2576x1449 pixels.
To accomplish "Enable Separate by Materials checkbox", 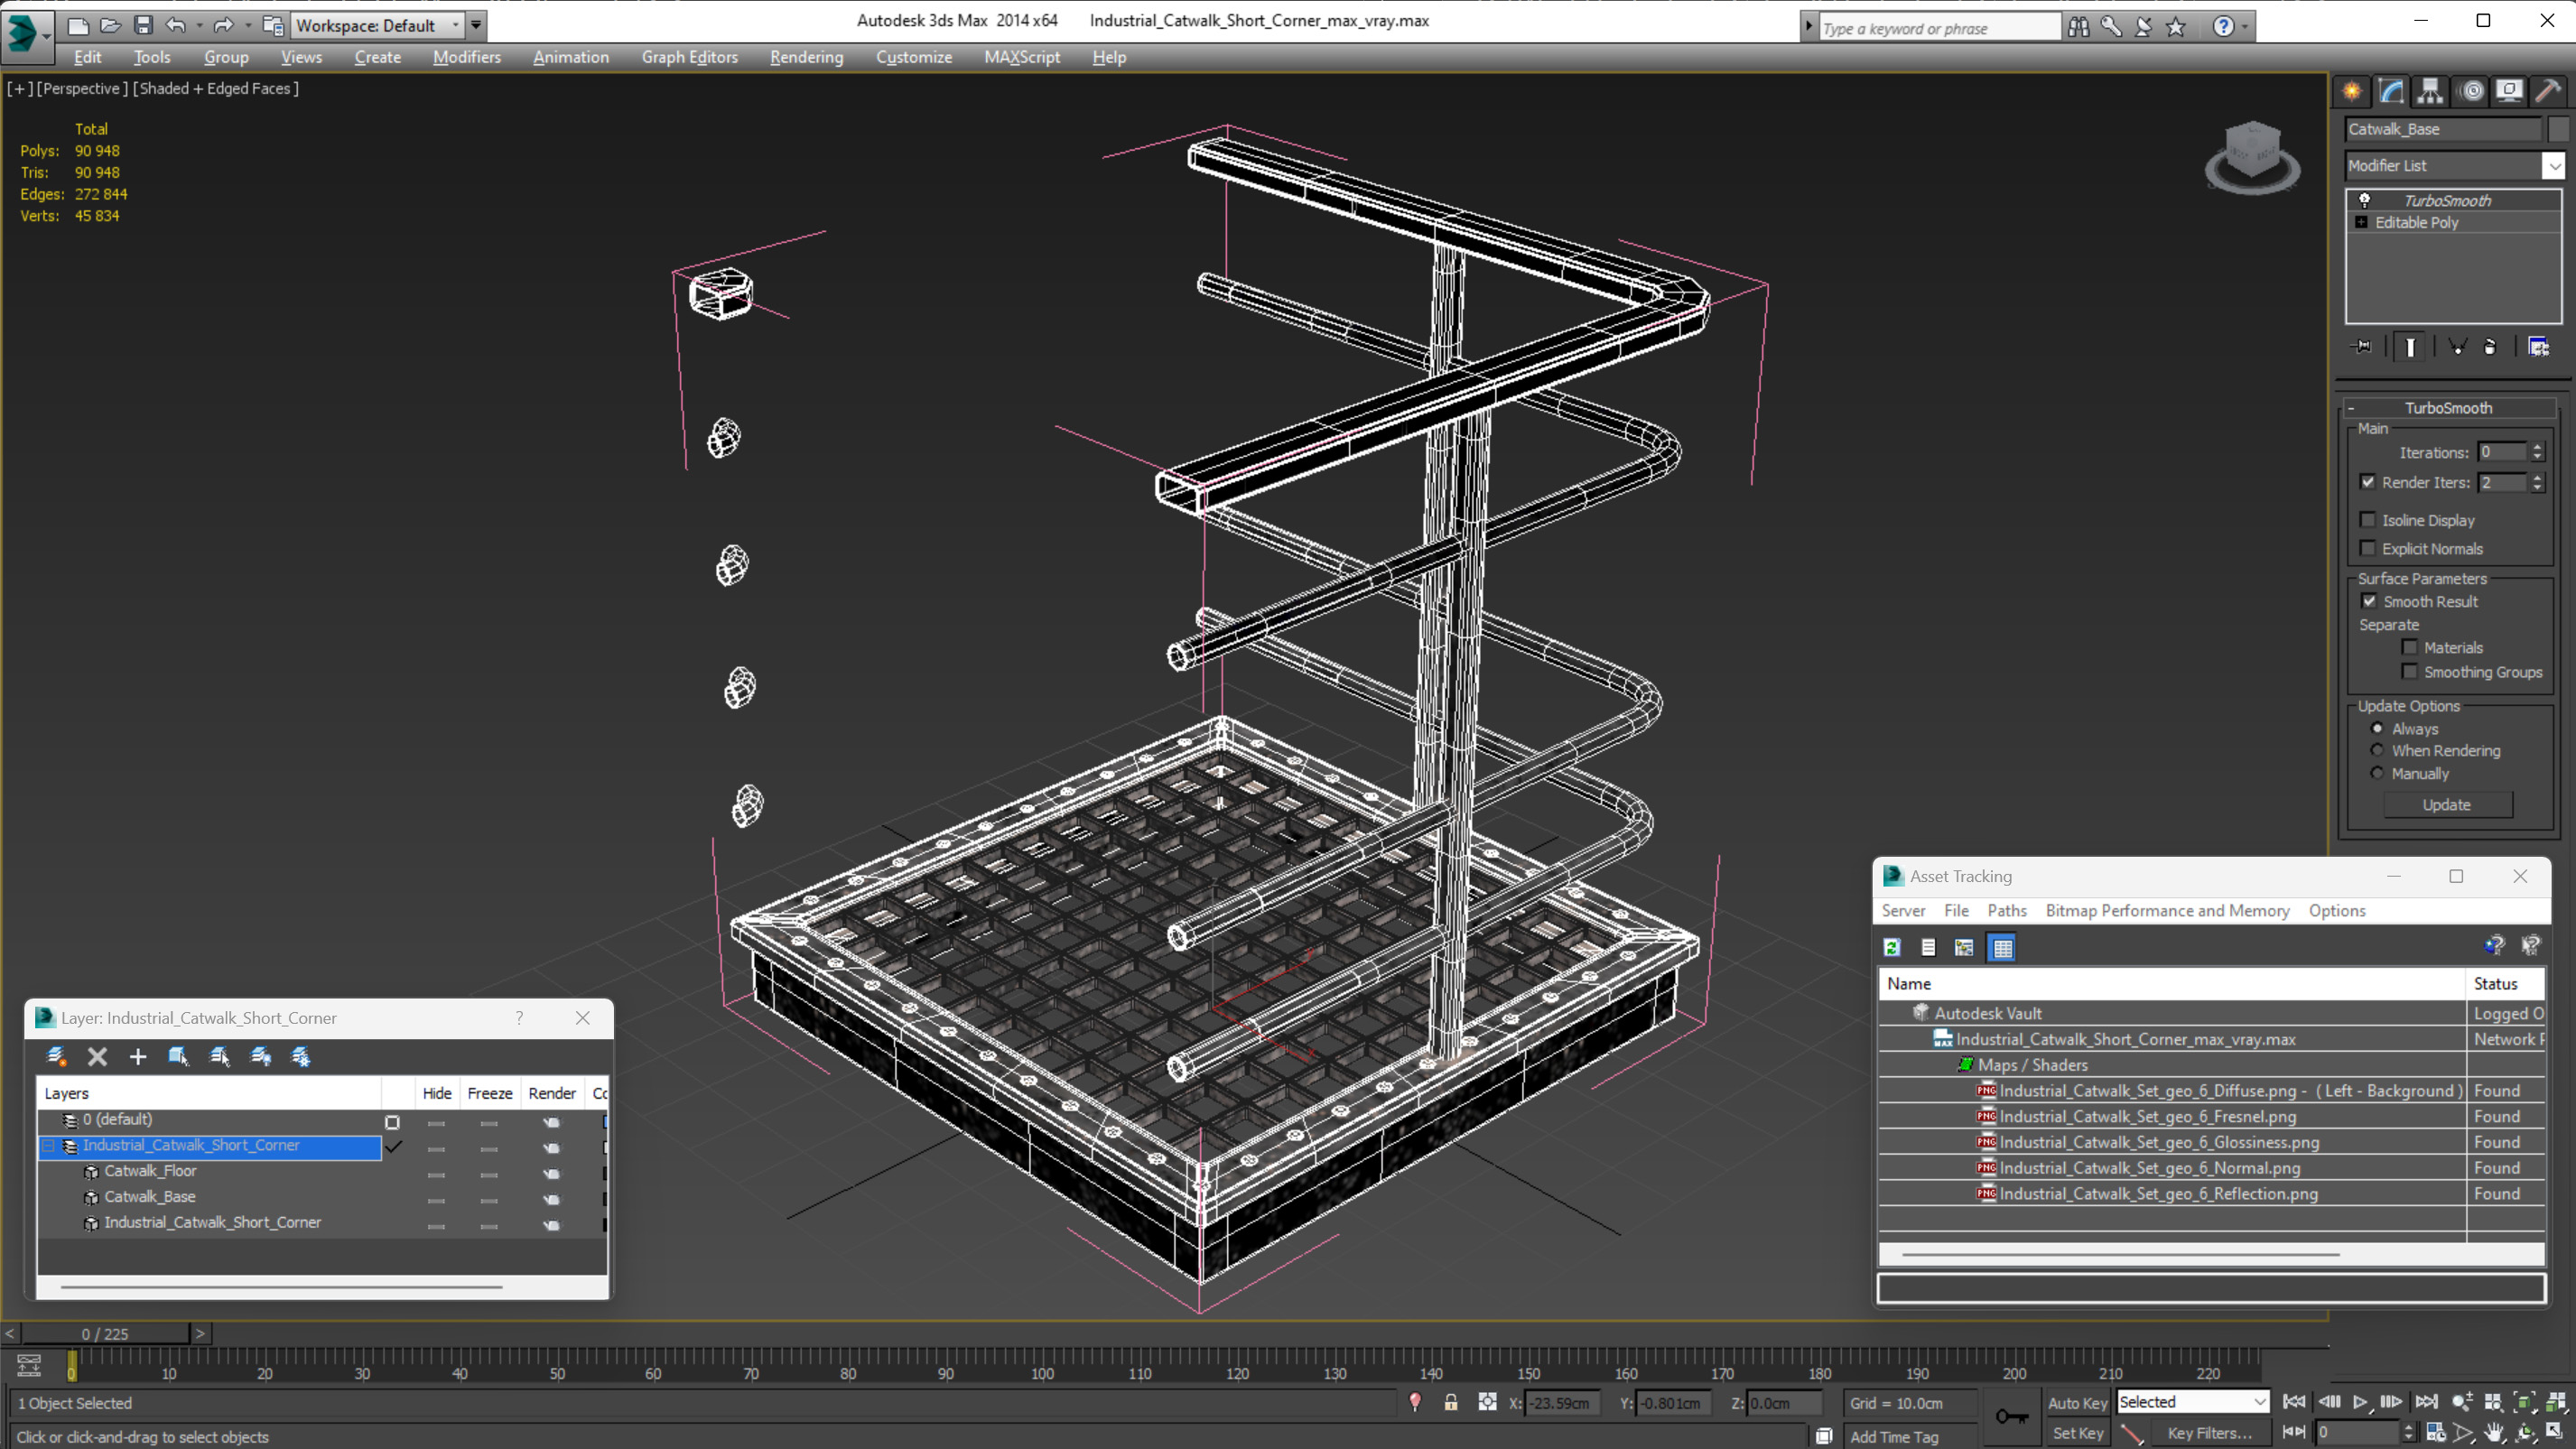I will pos(2410,647).
